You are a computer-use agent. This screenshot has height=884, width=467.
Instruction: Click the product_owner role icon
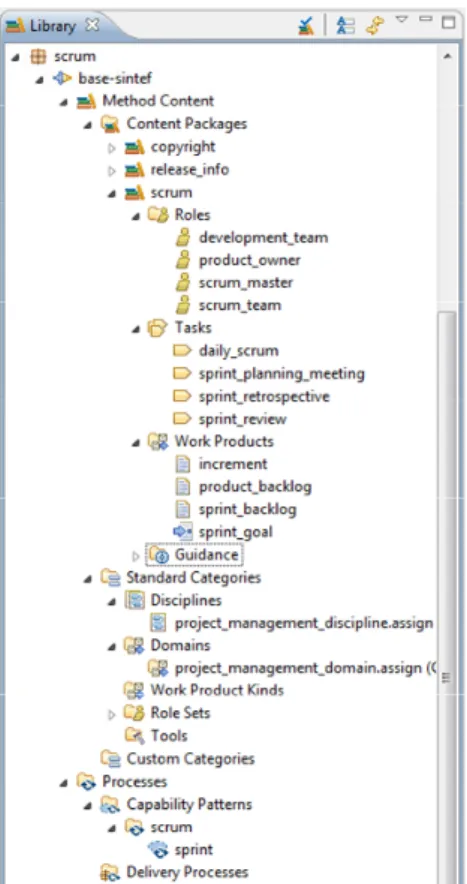point(182,260)
